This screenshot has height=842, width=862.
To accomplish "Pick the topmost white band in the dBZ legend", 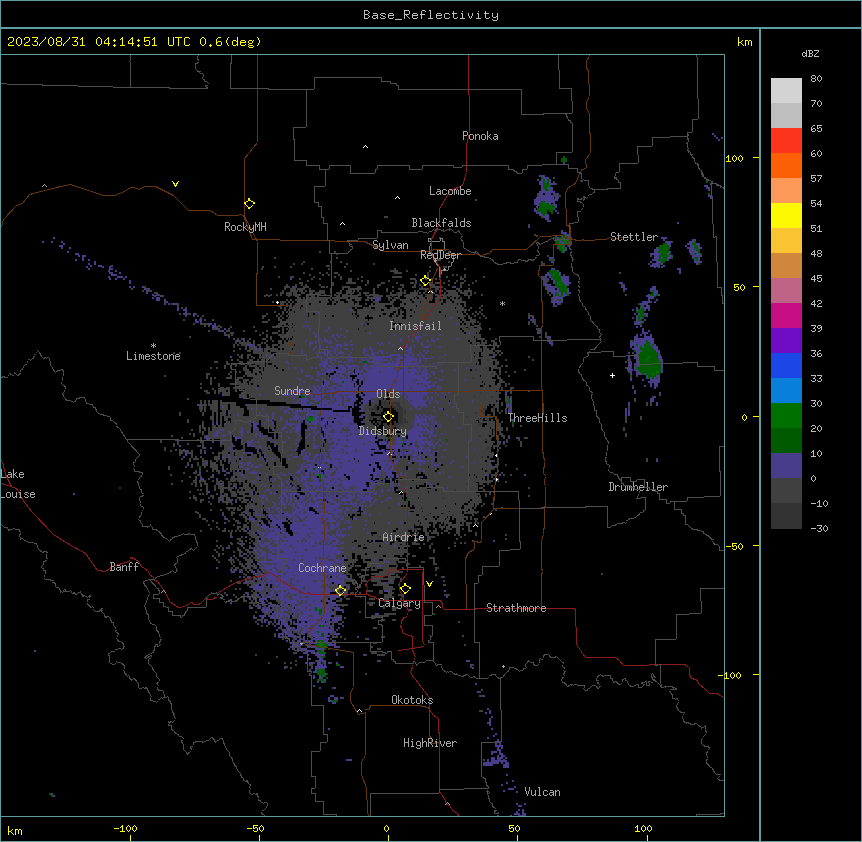I will [786, 91].
